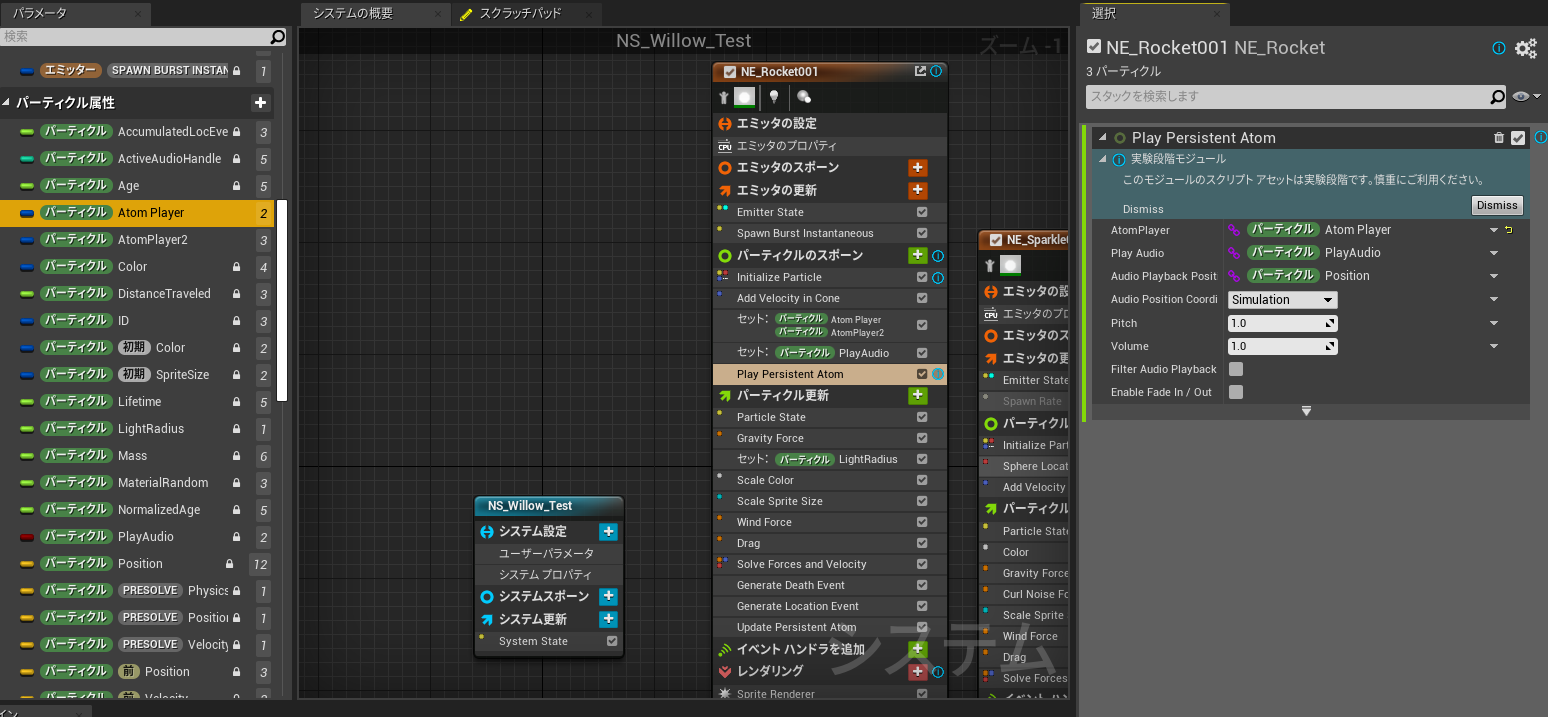Enable the Filter Audio Playback checkbox

pos(1236,369)
